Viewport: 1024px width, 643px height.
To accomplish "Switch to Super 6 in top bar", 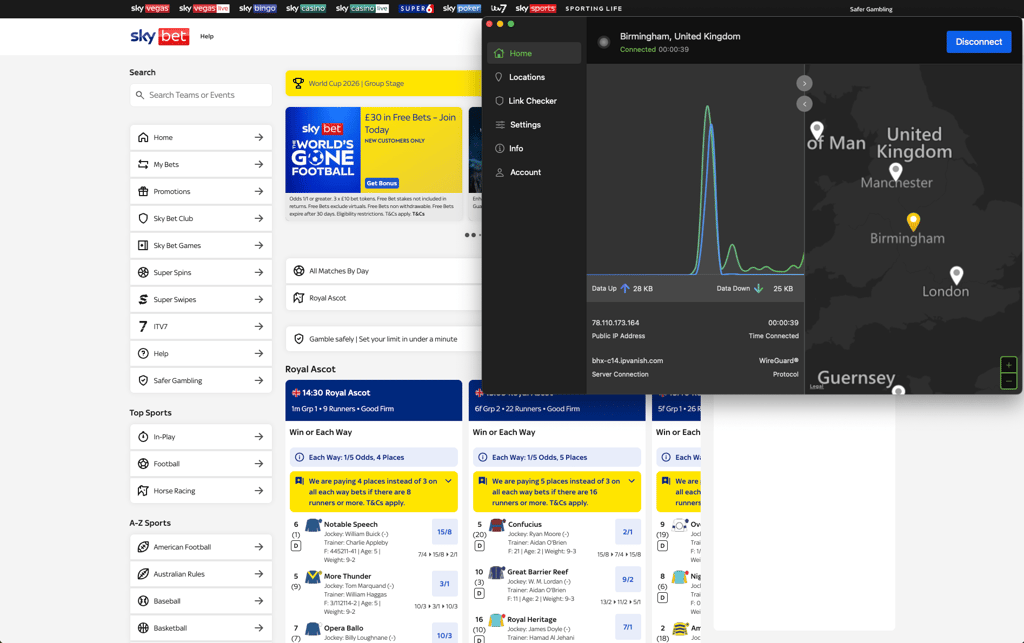I will pyautogui.click(x=417, y=8).
